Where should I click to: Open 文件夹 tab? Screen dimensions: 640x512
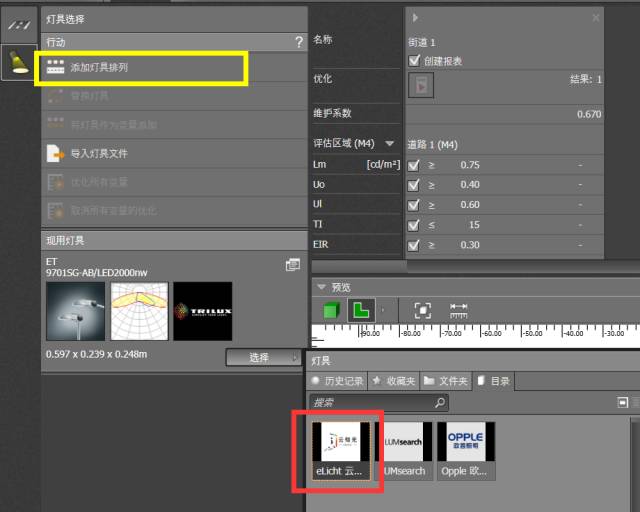click(445, 381)
